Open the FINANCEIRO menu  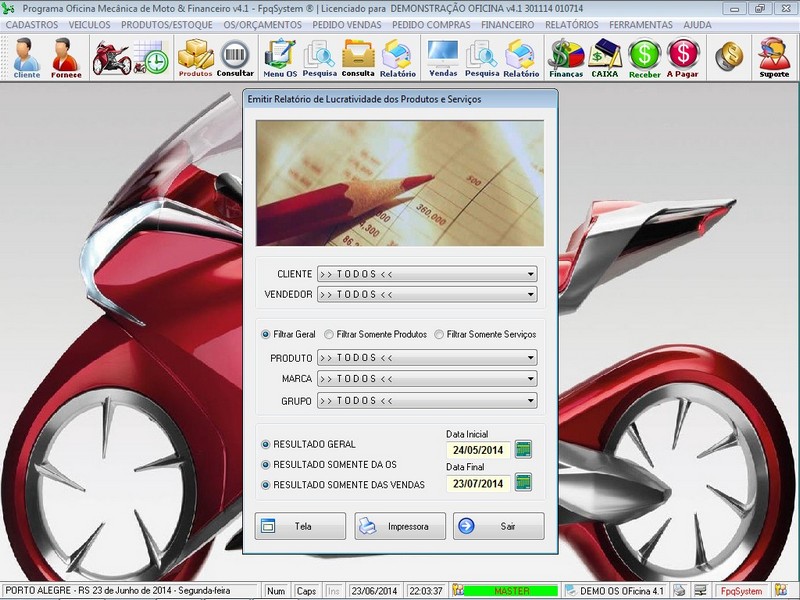point(507,24)
